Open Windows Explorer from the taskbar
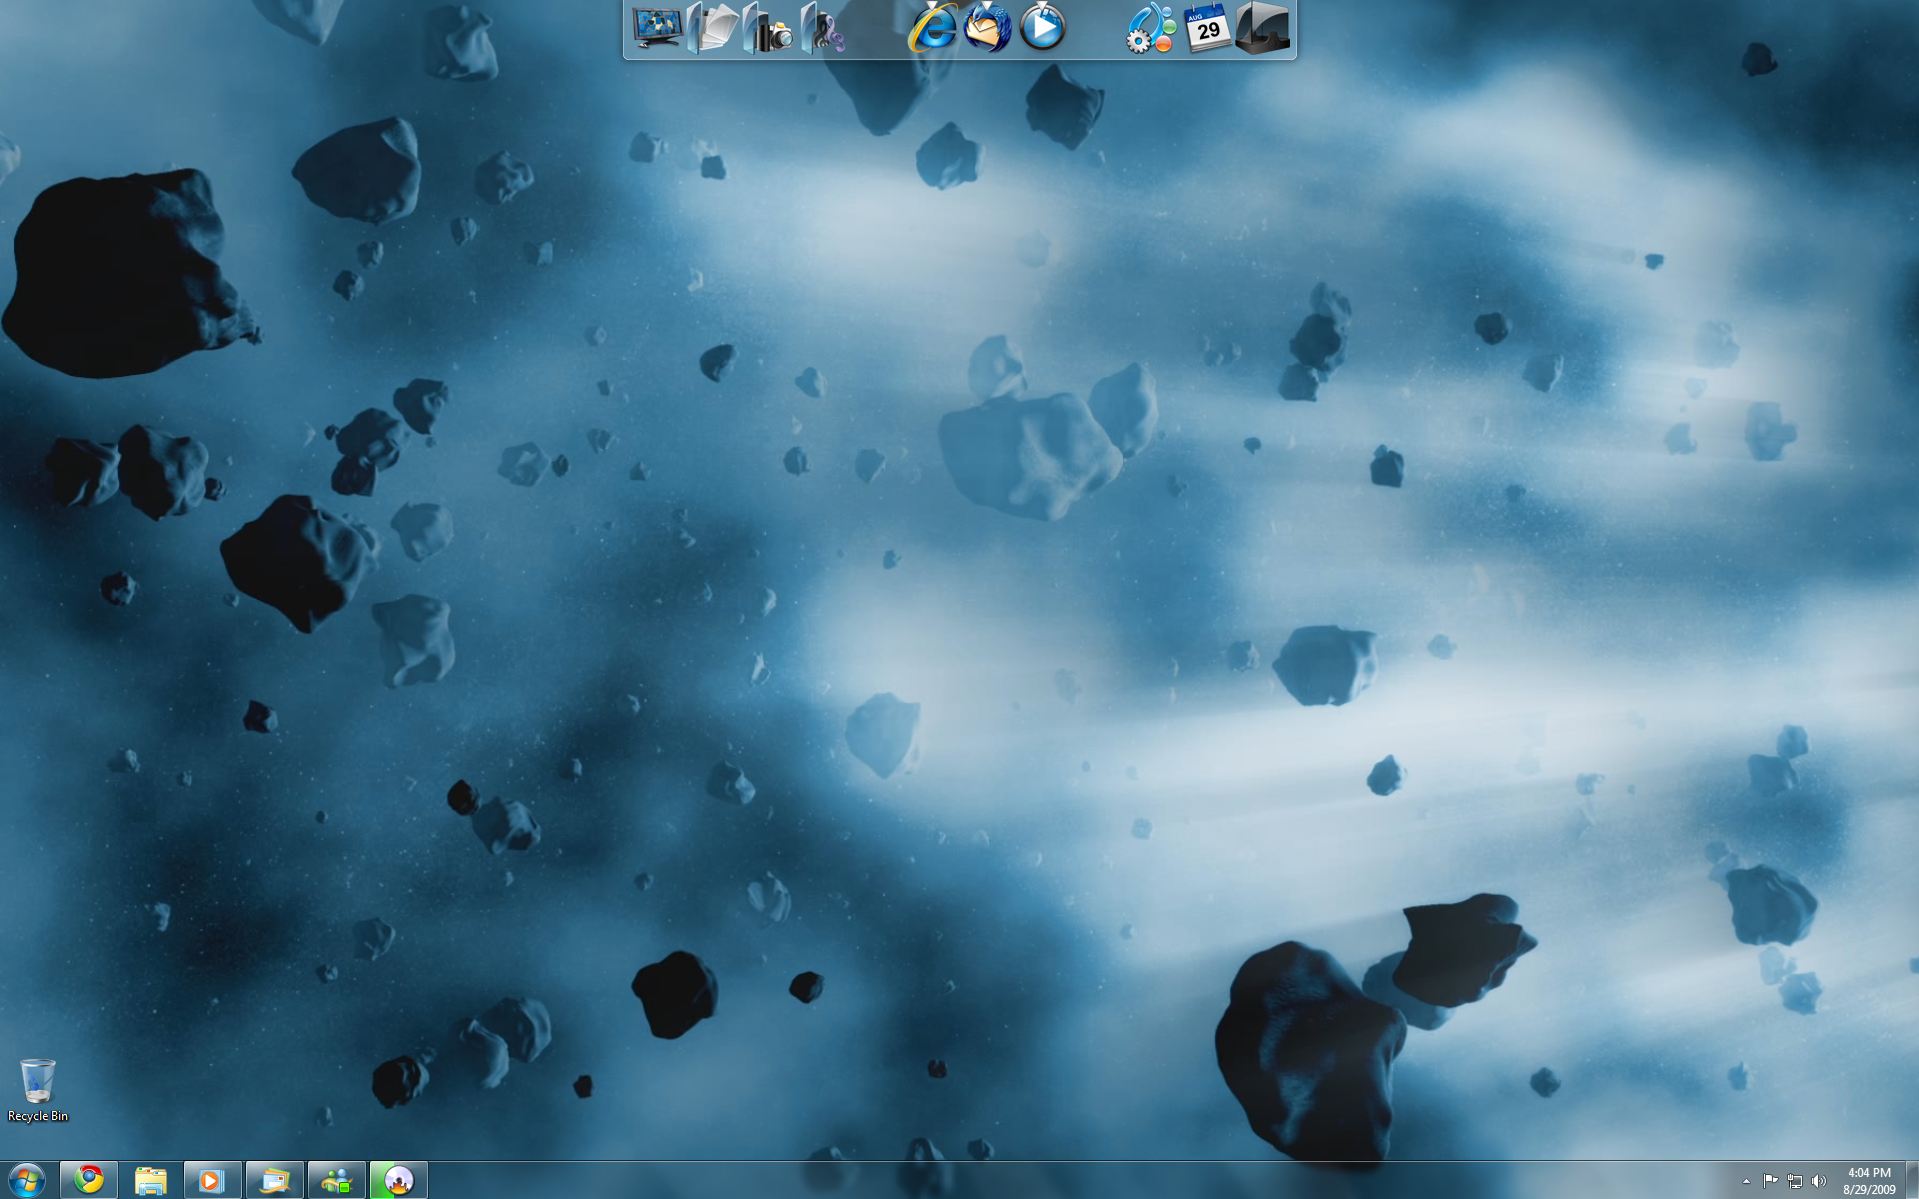This screenshot has height=1199, width=1919. pyautogui.click(x=151, y=1180)
